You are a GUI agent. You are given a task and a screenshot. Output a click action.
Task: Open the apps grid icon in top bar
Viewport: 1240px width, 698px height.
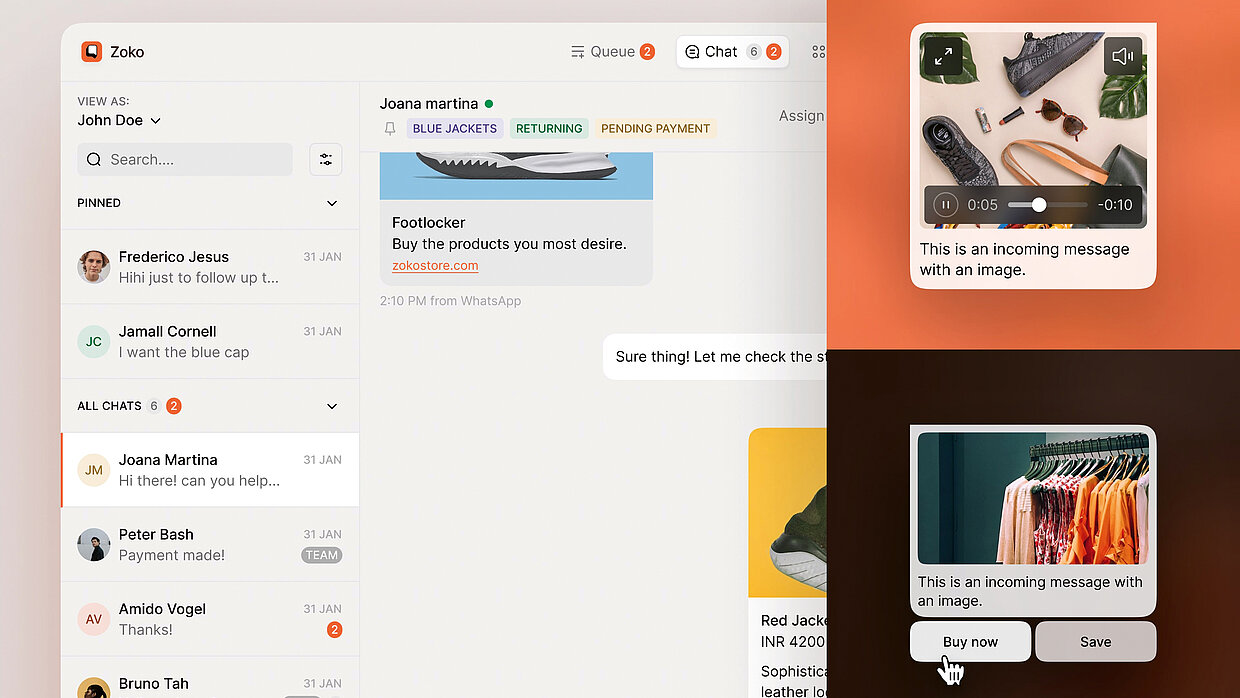pos(818,52)
